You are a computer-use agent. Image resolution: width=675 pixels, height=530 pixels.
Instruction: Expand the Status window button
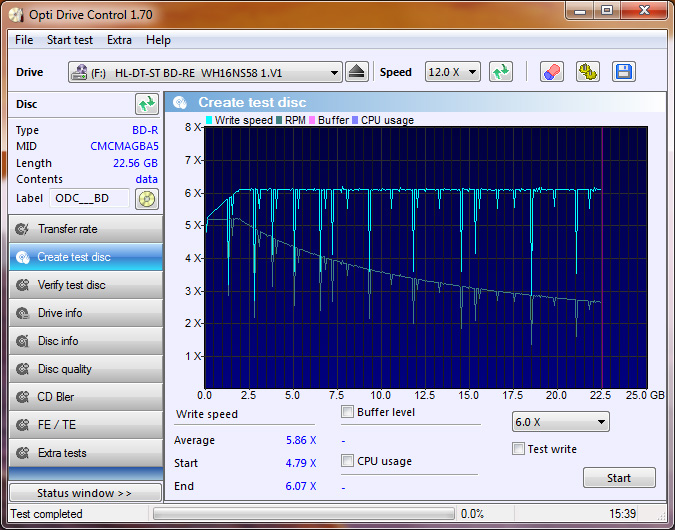pyautogui.click(x=85, y=493)
